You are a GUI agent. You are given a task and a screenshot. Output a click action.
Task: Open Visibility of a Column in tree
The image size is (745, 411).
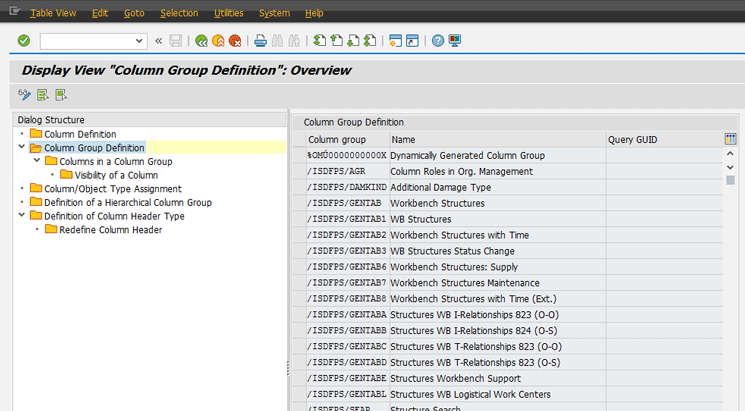tap(116, 175)
